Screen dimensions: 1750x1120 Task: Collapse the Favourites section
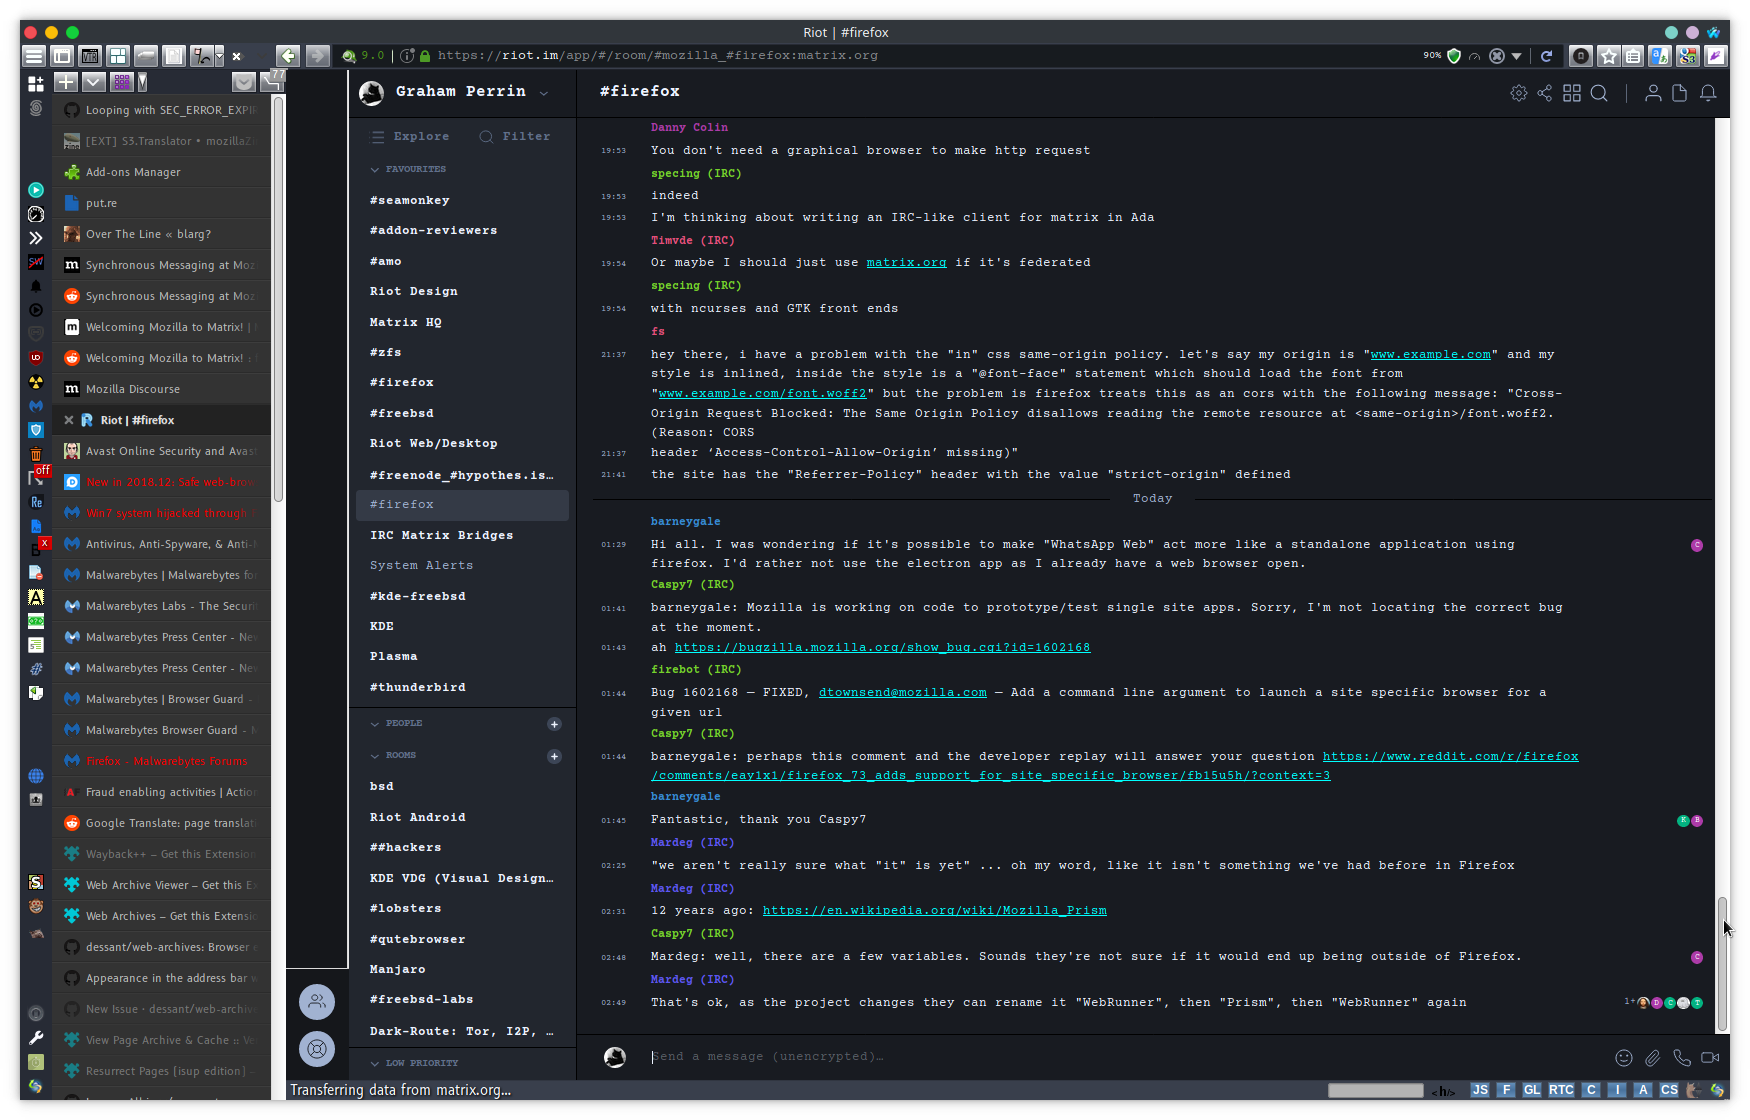point(408,170)
